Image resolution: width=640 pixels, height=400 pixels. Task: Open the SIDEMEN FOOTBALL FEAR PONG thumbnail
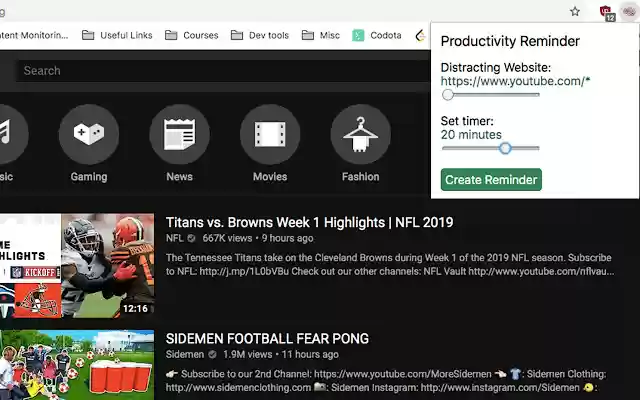click(77, 365)
